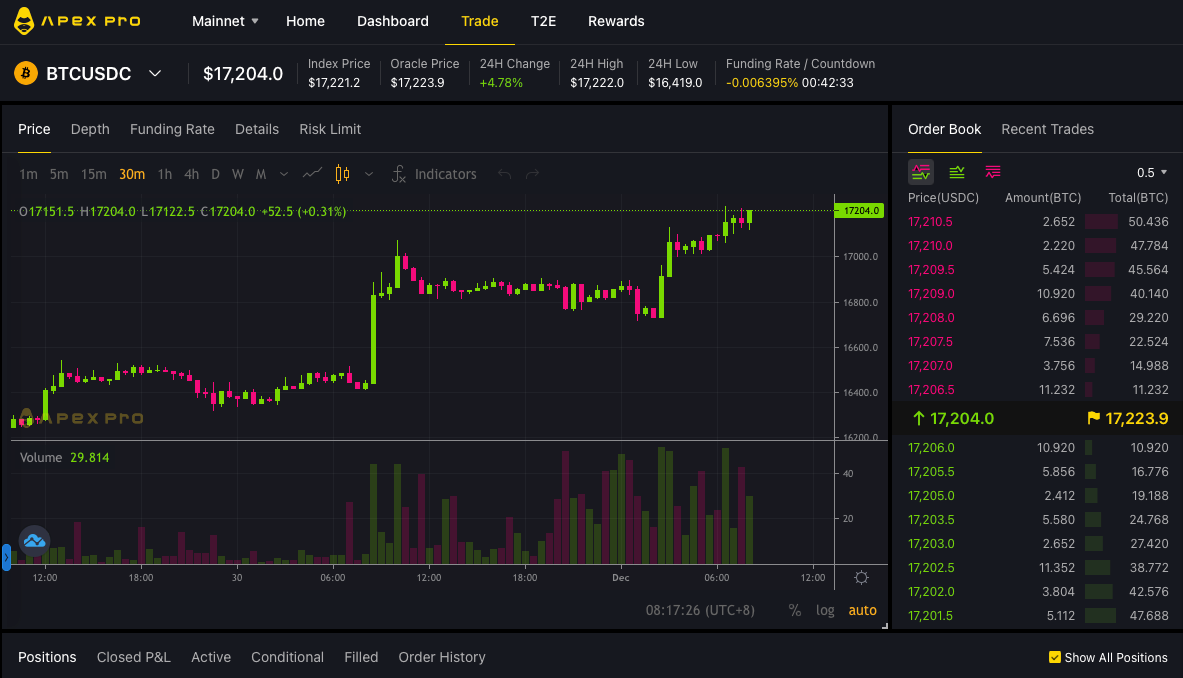
Task: Expand chart type options chevron
Action: point(369,174)
